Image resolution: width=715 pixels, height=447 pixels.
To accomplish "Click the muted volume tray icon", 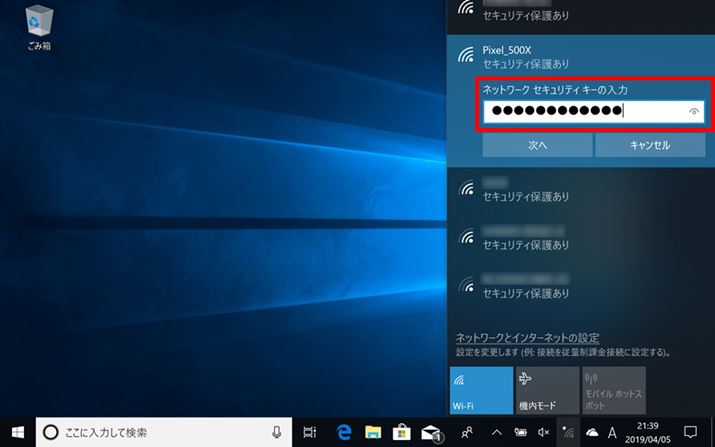I will click(x=543, y=432).
